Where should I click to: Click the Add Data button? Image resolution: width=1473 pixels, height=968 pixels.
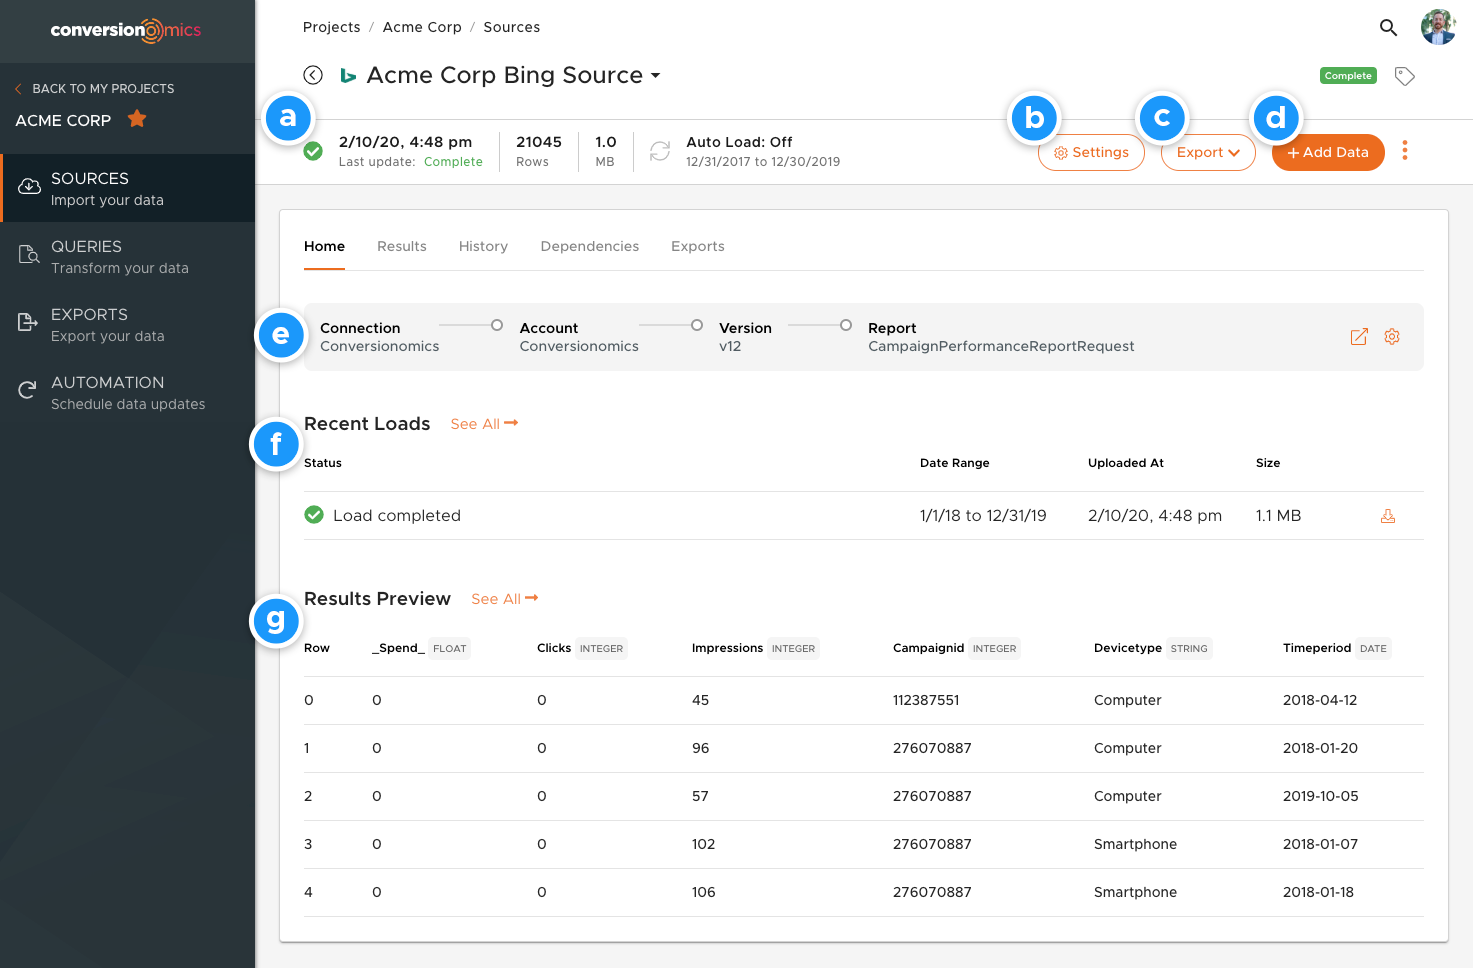click(1328, 152)
